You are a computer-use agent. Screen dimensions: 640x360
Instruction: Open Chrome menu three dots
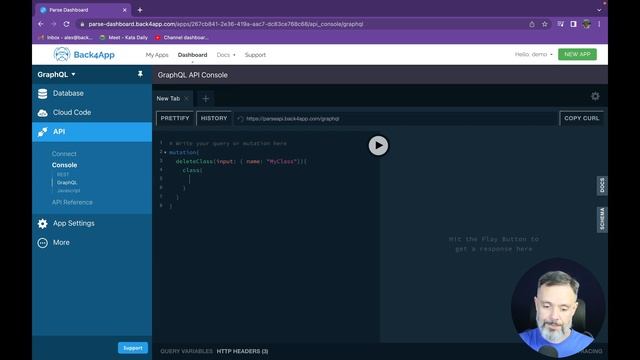coord(599,24)
